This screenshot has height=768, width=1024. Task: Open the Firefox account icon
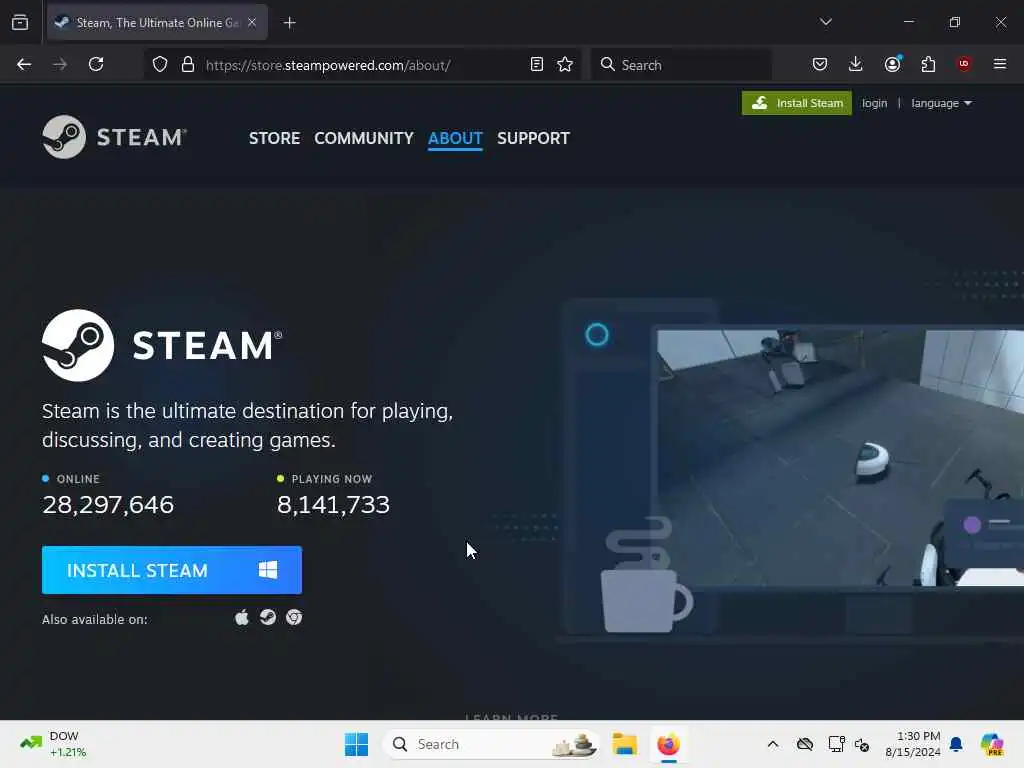893,64
